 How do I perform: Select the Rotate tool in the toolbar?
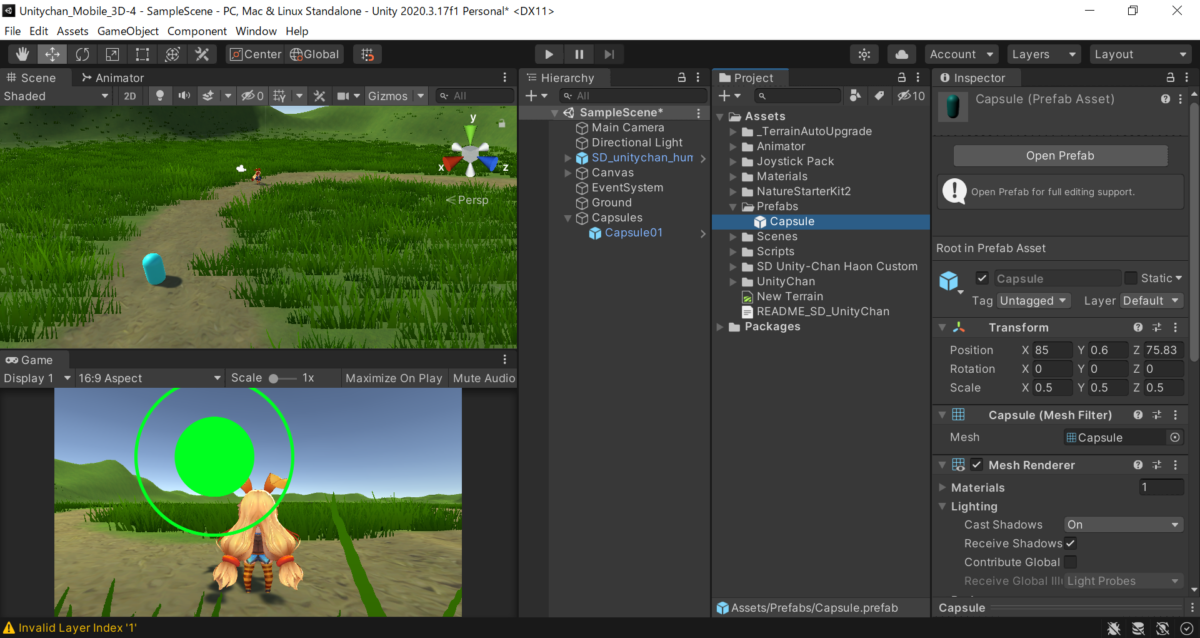point(82,54)
